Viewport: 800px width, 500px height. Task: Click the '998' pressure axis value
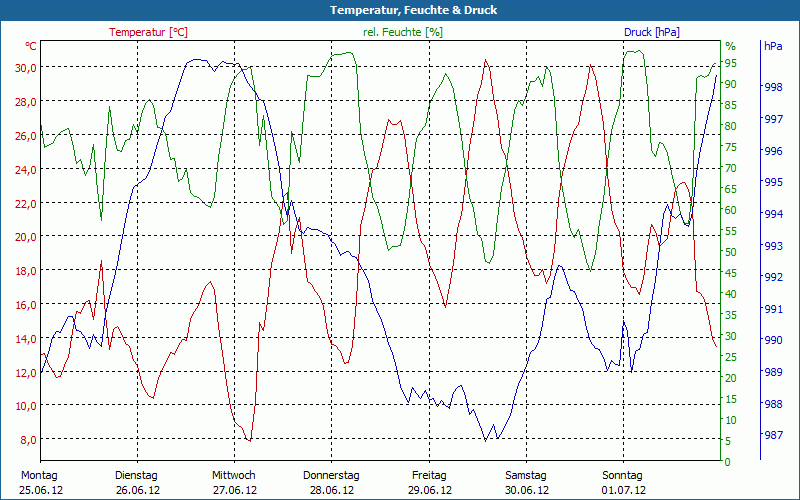click(x=773, y=87)
